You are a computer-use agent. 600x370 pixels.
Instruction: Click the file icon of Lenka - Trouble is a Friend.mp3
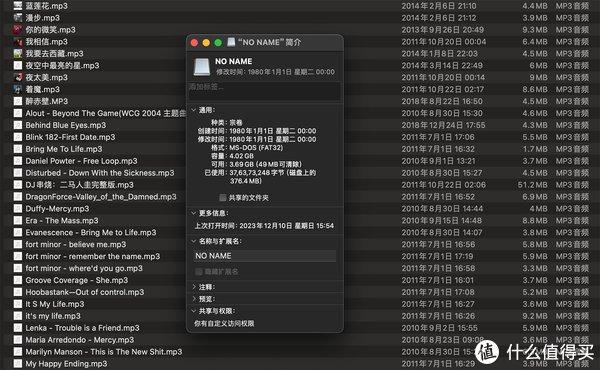click(18, 328)
